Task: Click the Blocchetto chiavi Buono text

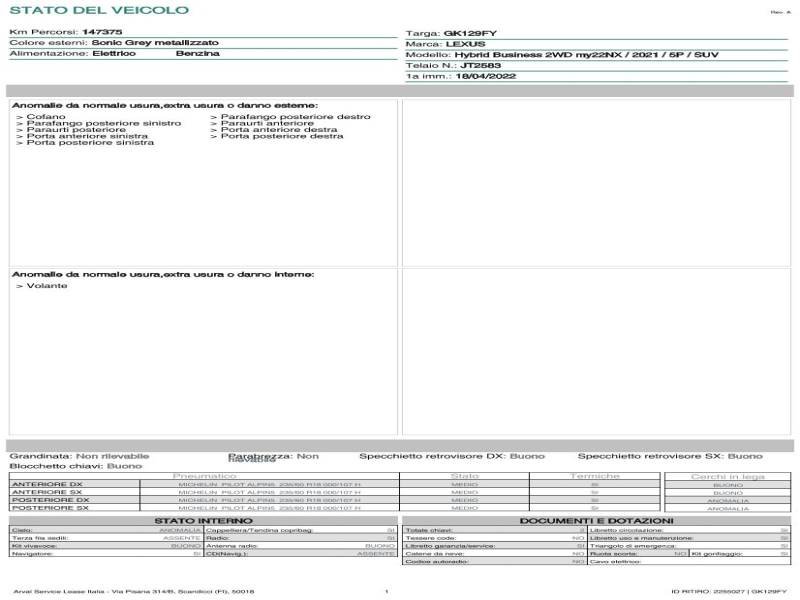Action: tap(76, 466)
